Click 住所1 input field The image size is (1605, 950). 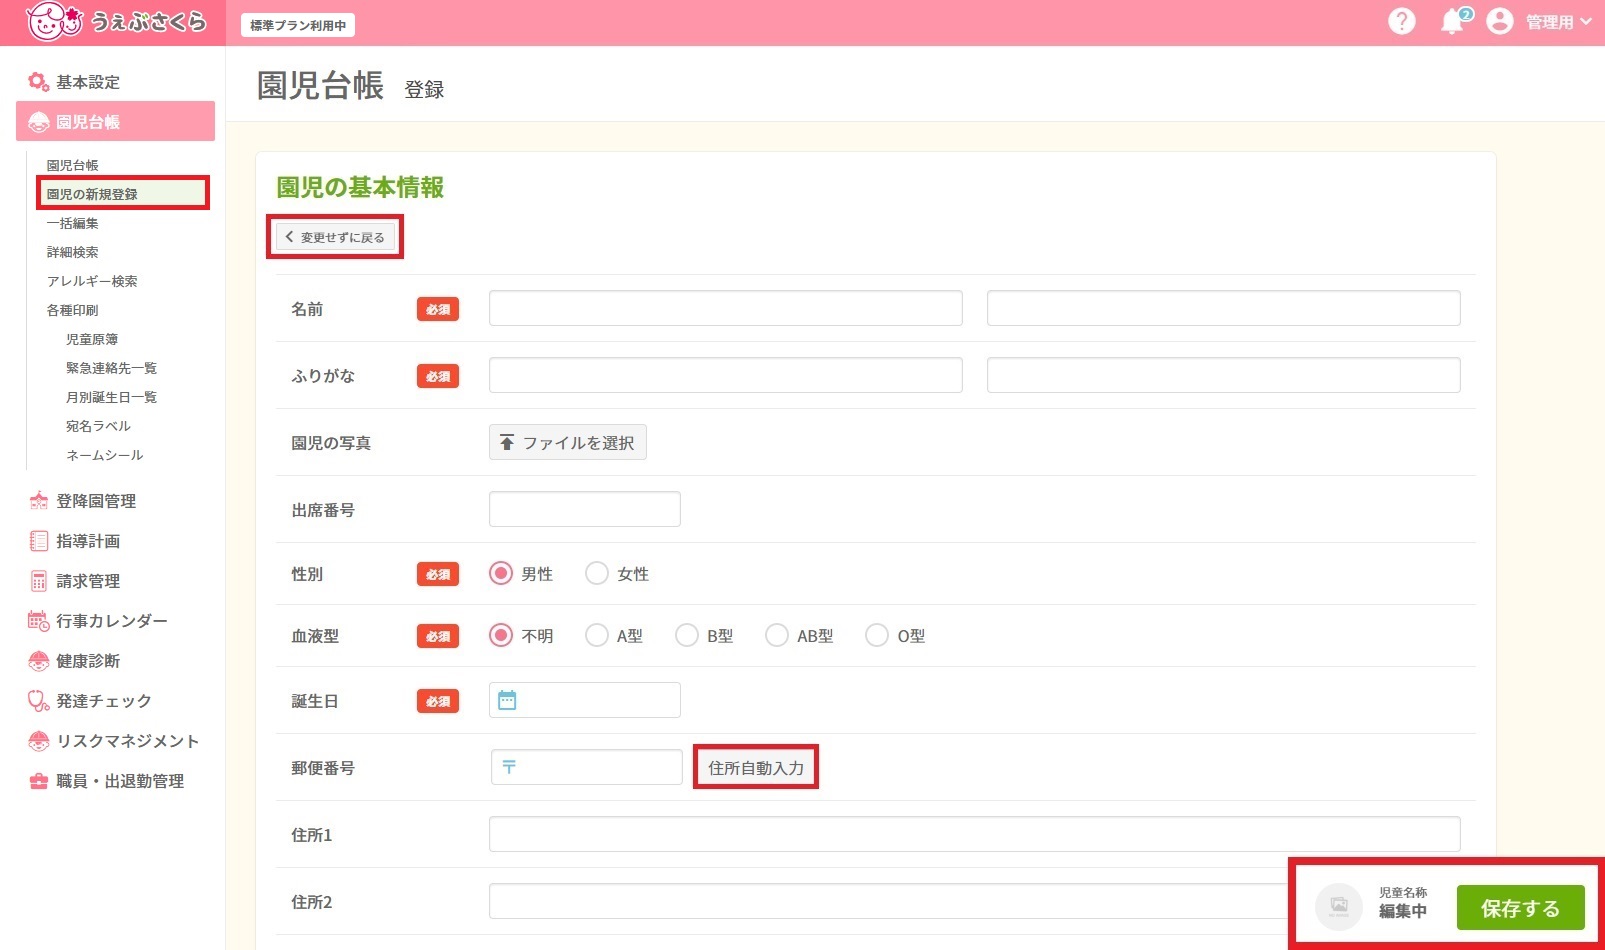click(975, 834)
